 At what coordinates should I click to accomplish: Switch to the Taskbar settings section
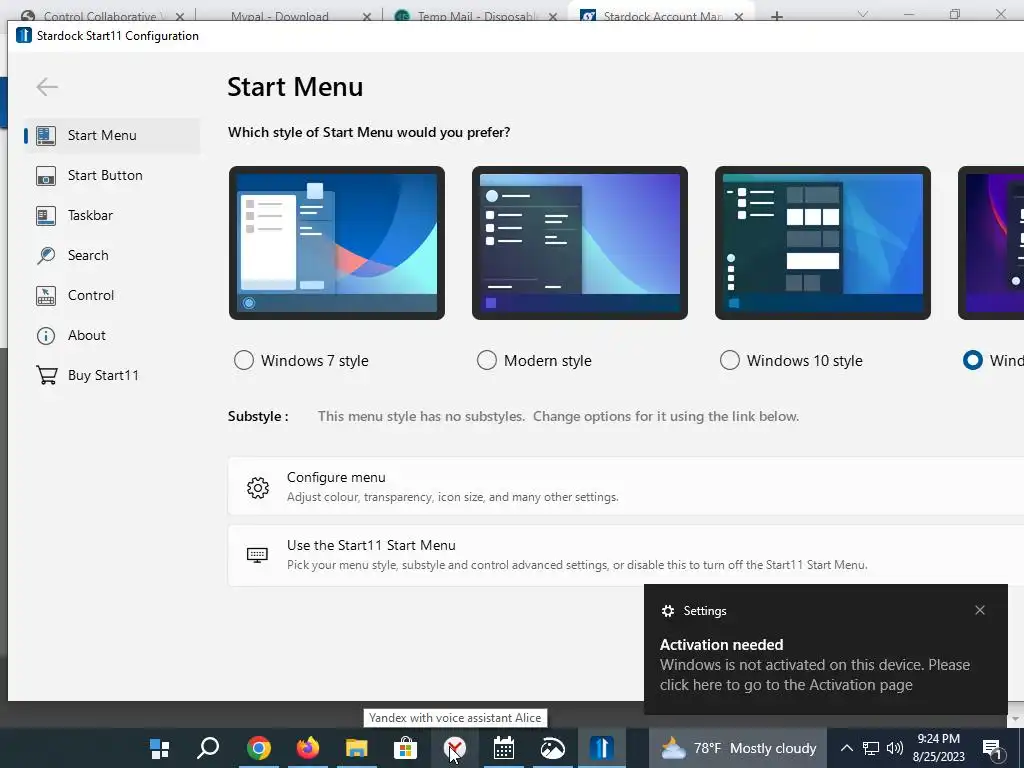tap(112, 215)
